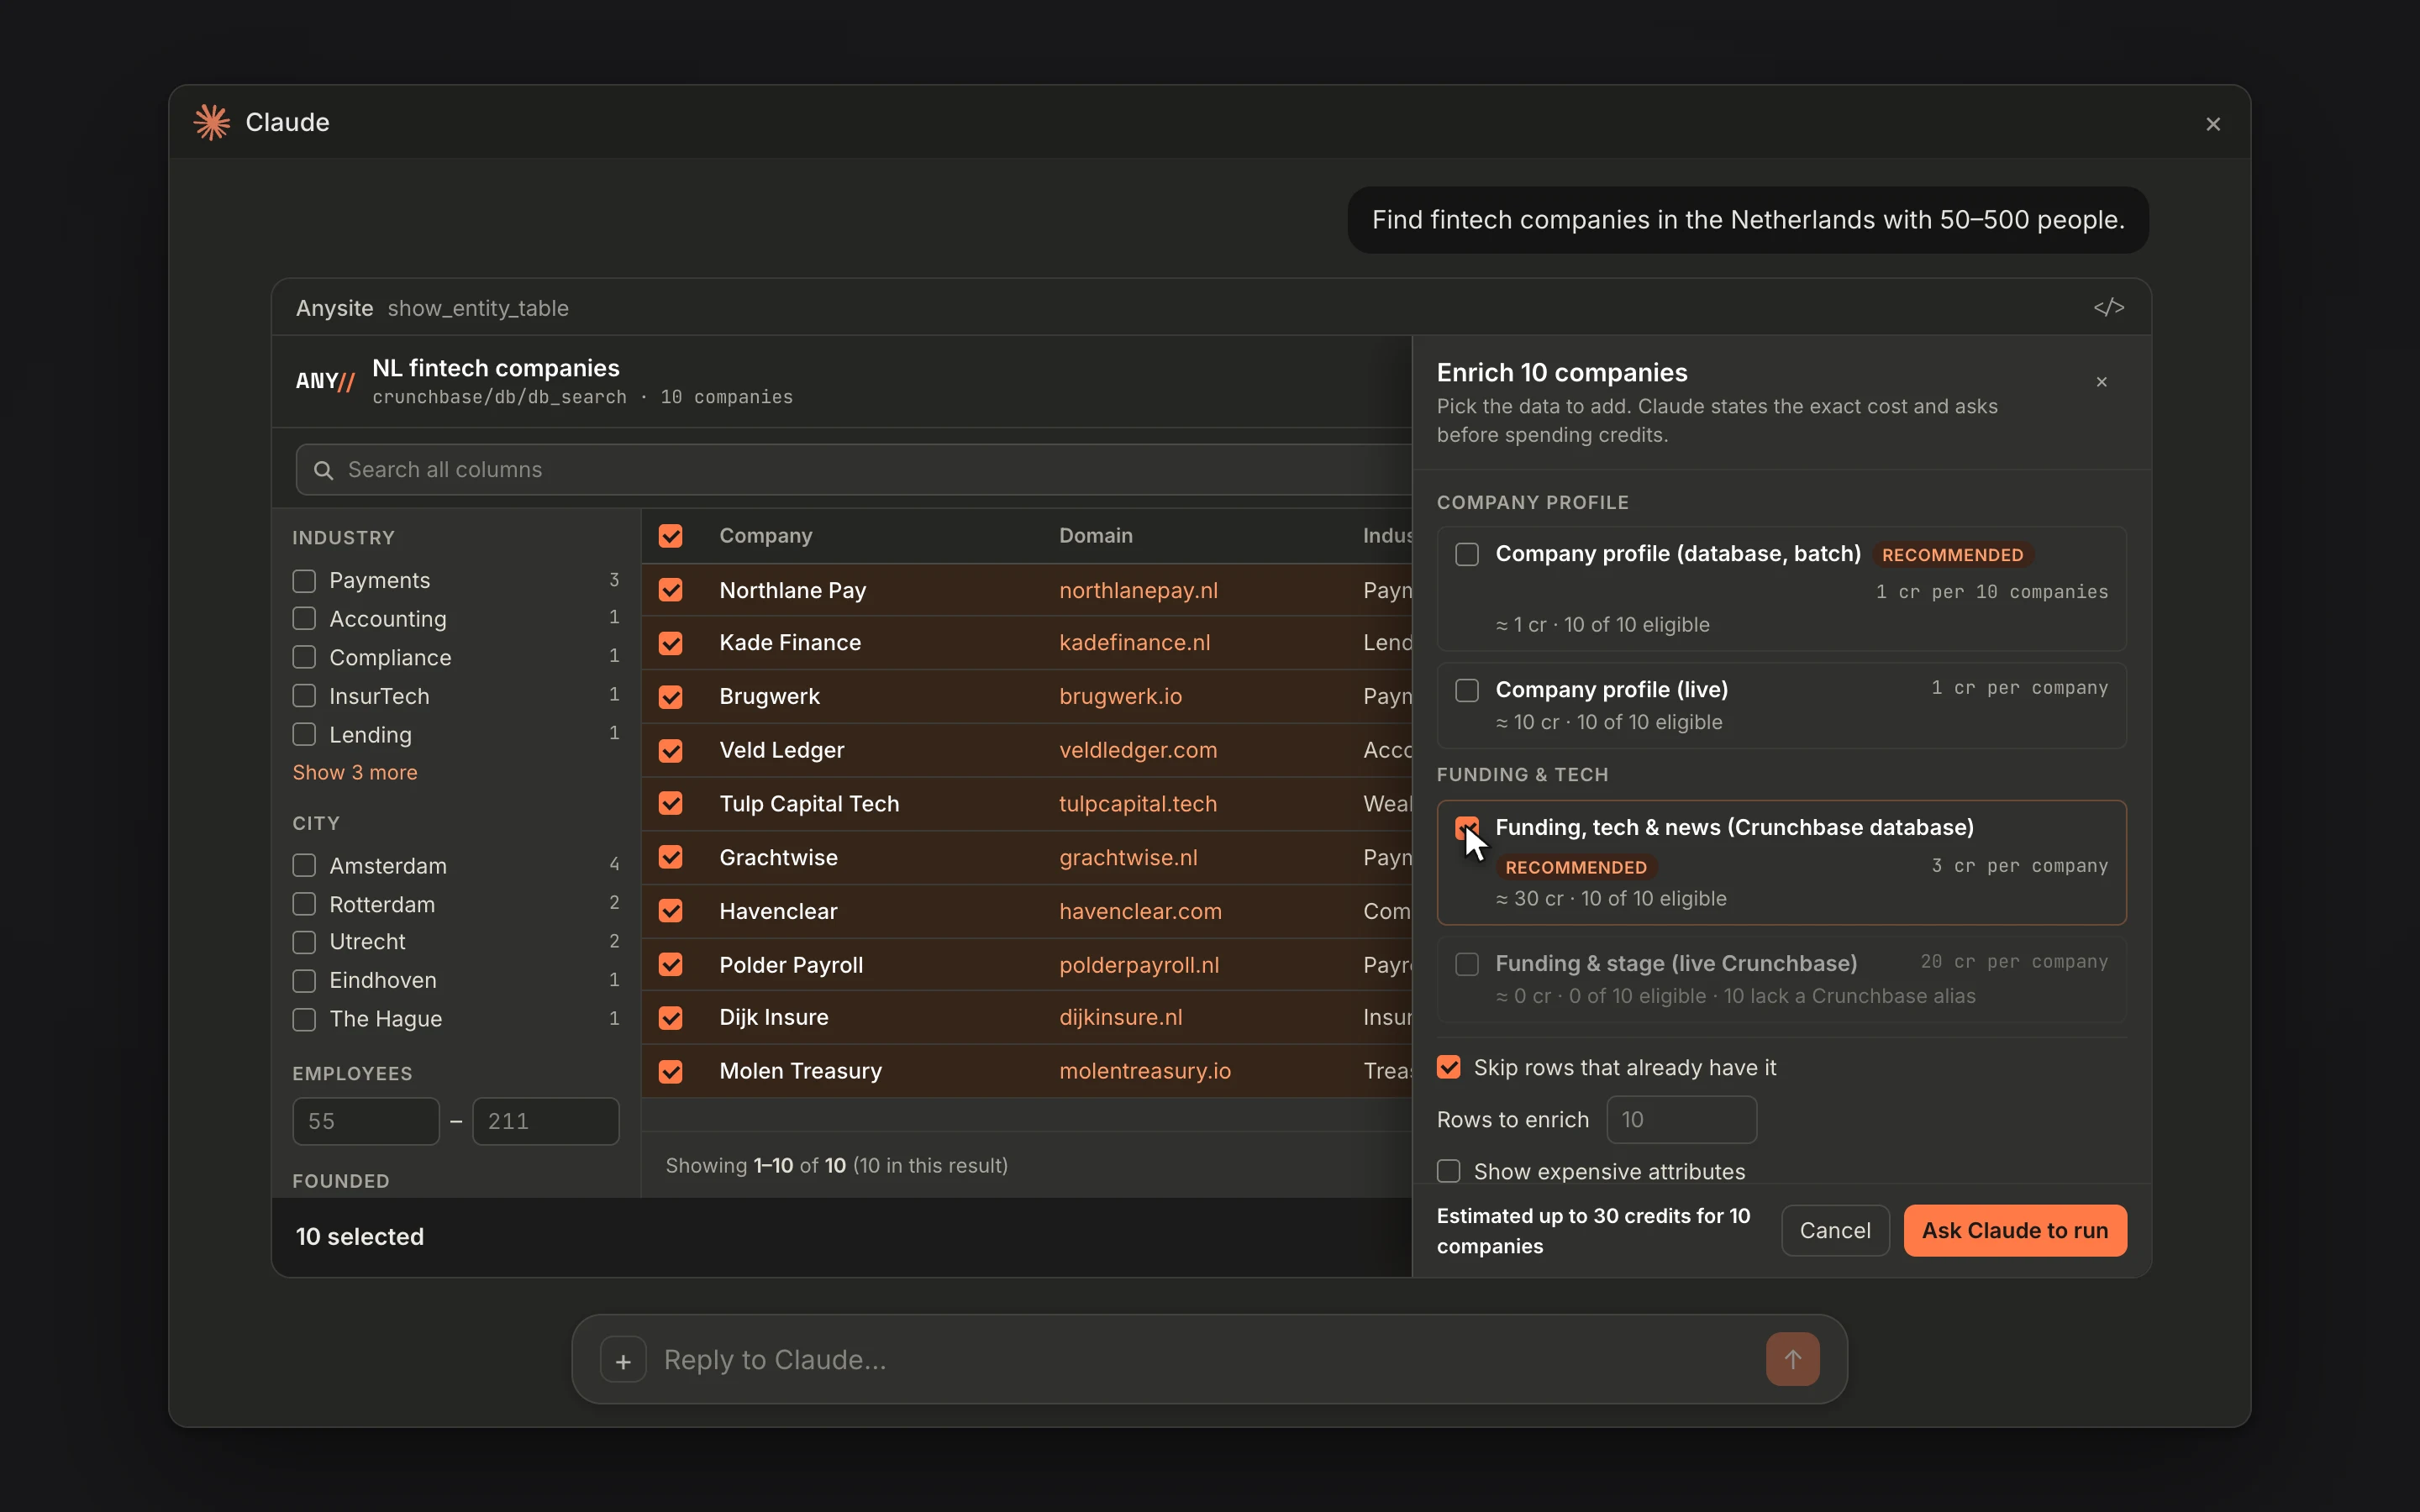Click the Cancel button
This screenshot has height=1512, width=2420.
(x=1835, y=1230)
